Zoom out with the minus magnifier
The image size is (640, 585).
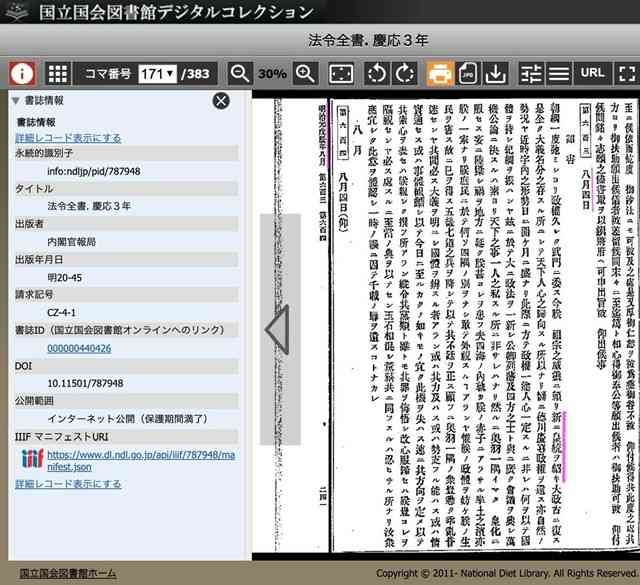(240, 74)
